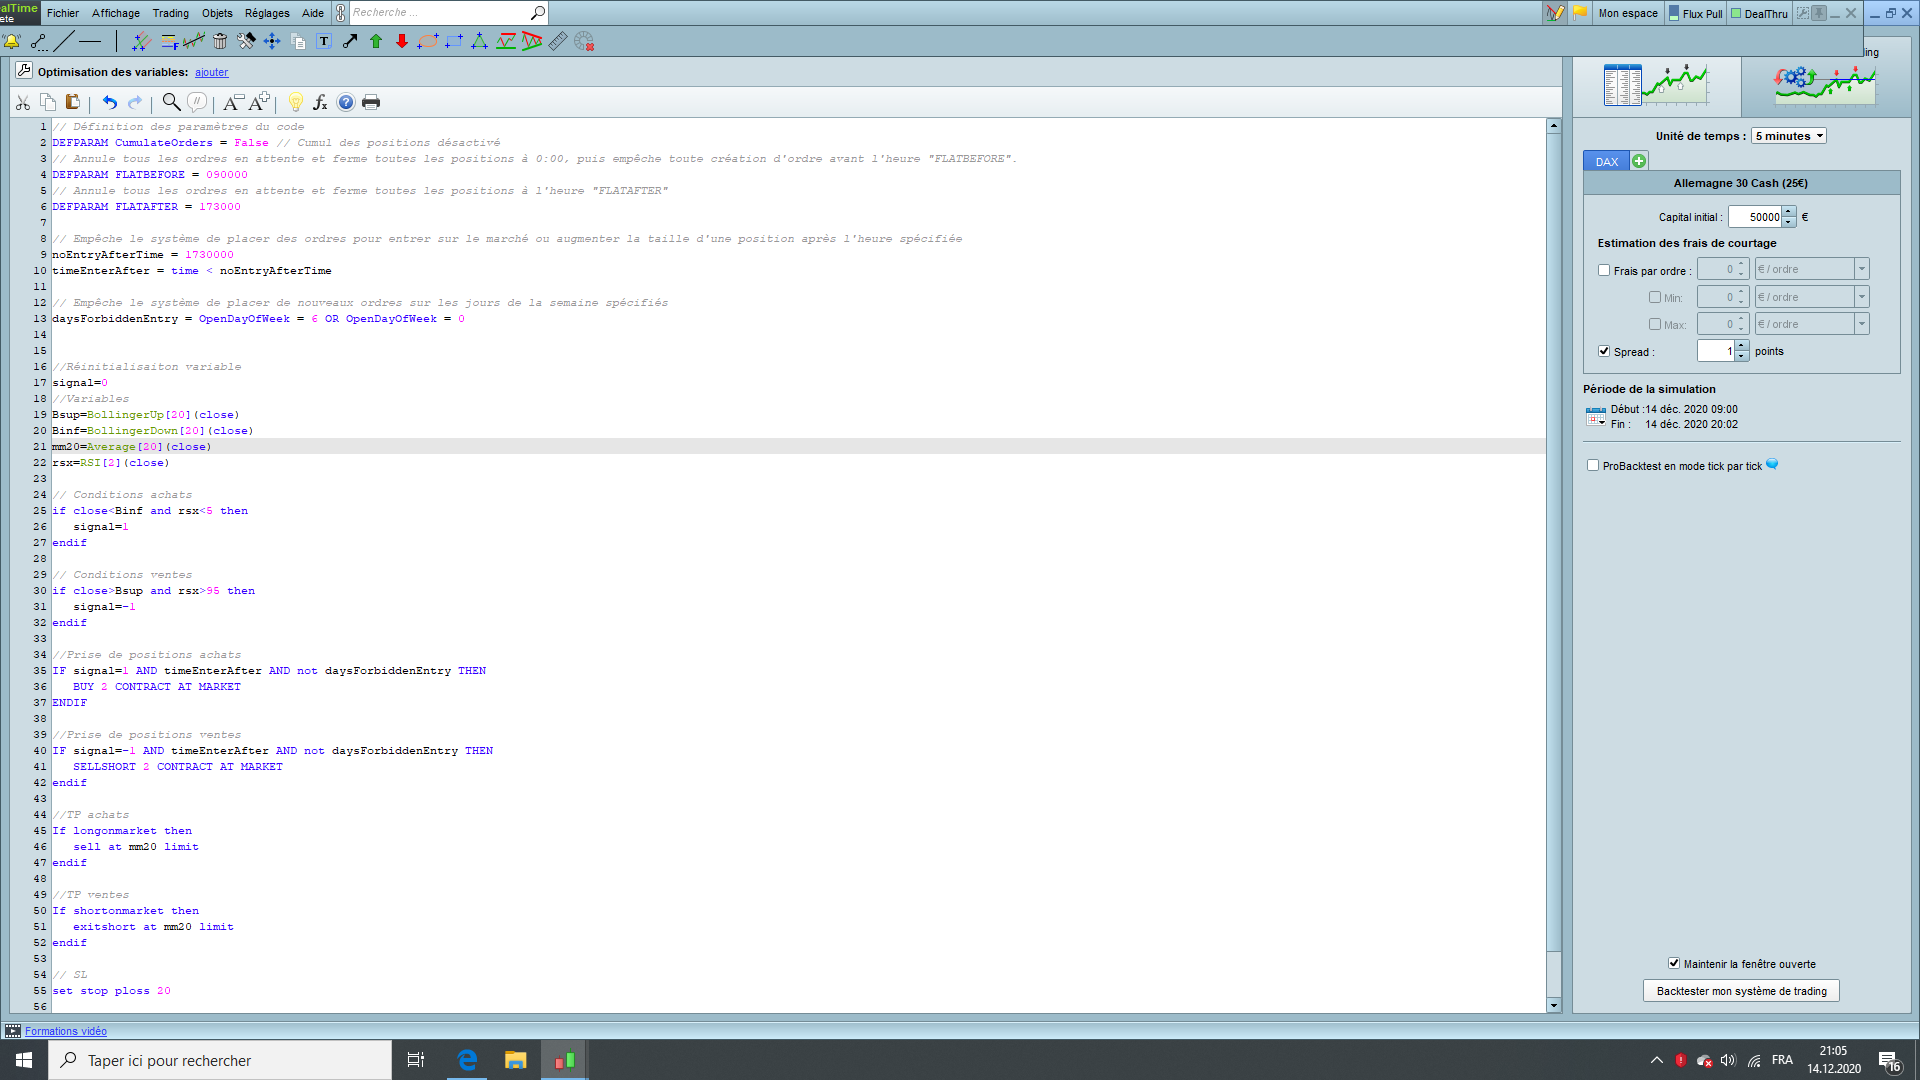Open the search magnifier in code editor
This screenshot has width=1920, height=1080.
pyautogui.click(x=171, y=102)
